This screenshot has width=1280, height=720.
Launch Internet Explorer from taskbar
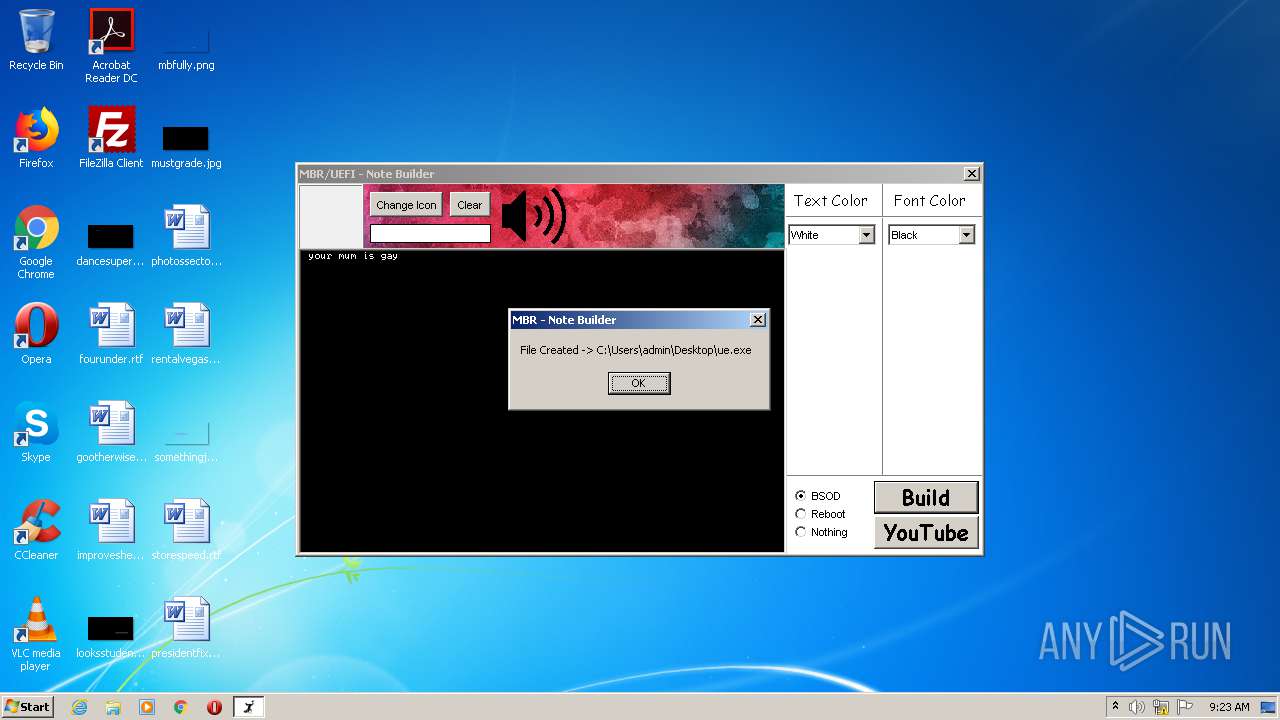pyautogui.click(x=80, y=707)
